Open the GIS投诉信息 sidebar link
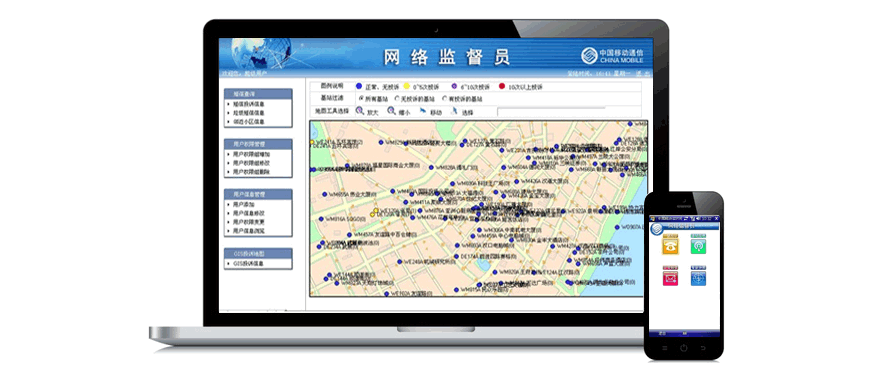 (248, 264)
